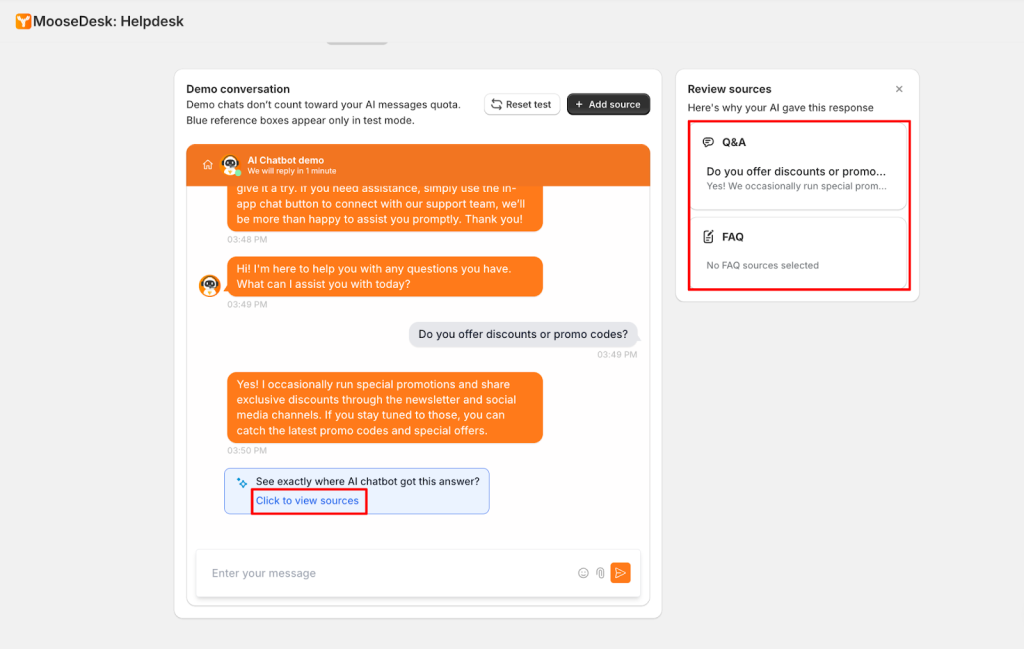Close the Review sources panel
This screenshot has width=1024, height=649.
click(x=899, y=89)
